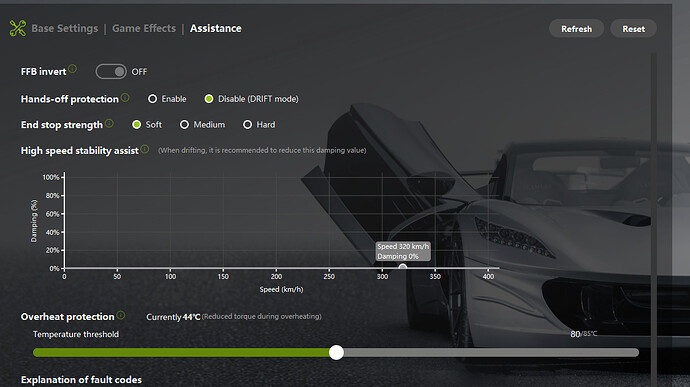
Task: Open info icon beside End stop strength
Action: (x=109, y=123)
